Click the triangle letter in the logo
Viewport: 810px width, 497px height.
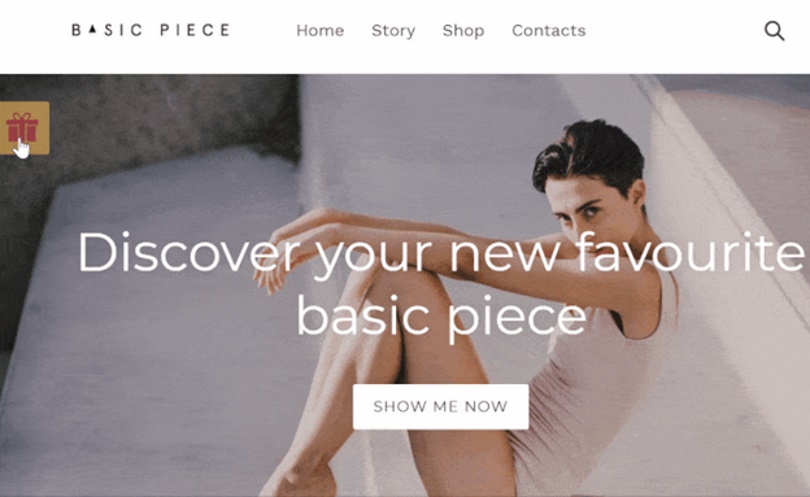[x=92, y=30]
